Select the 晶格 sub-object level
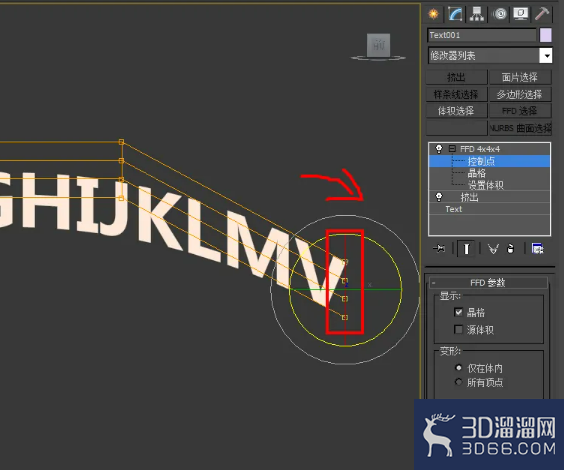 [x=477, y=173]
